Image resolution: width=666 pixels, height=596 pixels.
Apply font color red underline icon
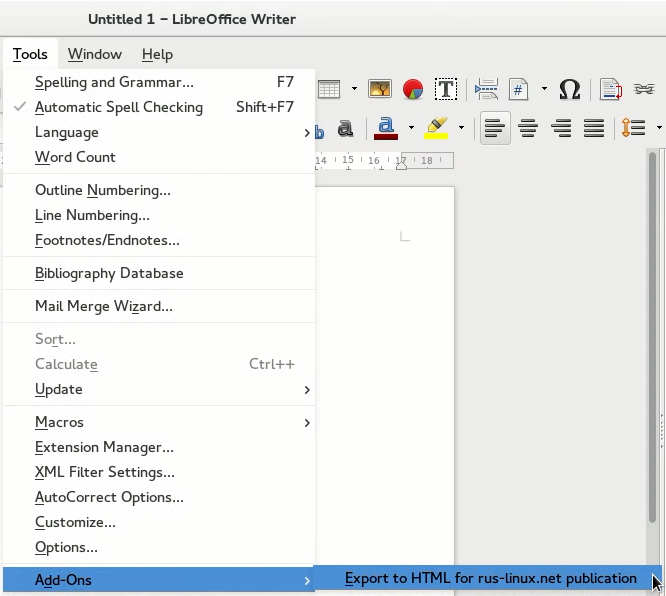[x=386, y=128]
